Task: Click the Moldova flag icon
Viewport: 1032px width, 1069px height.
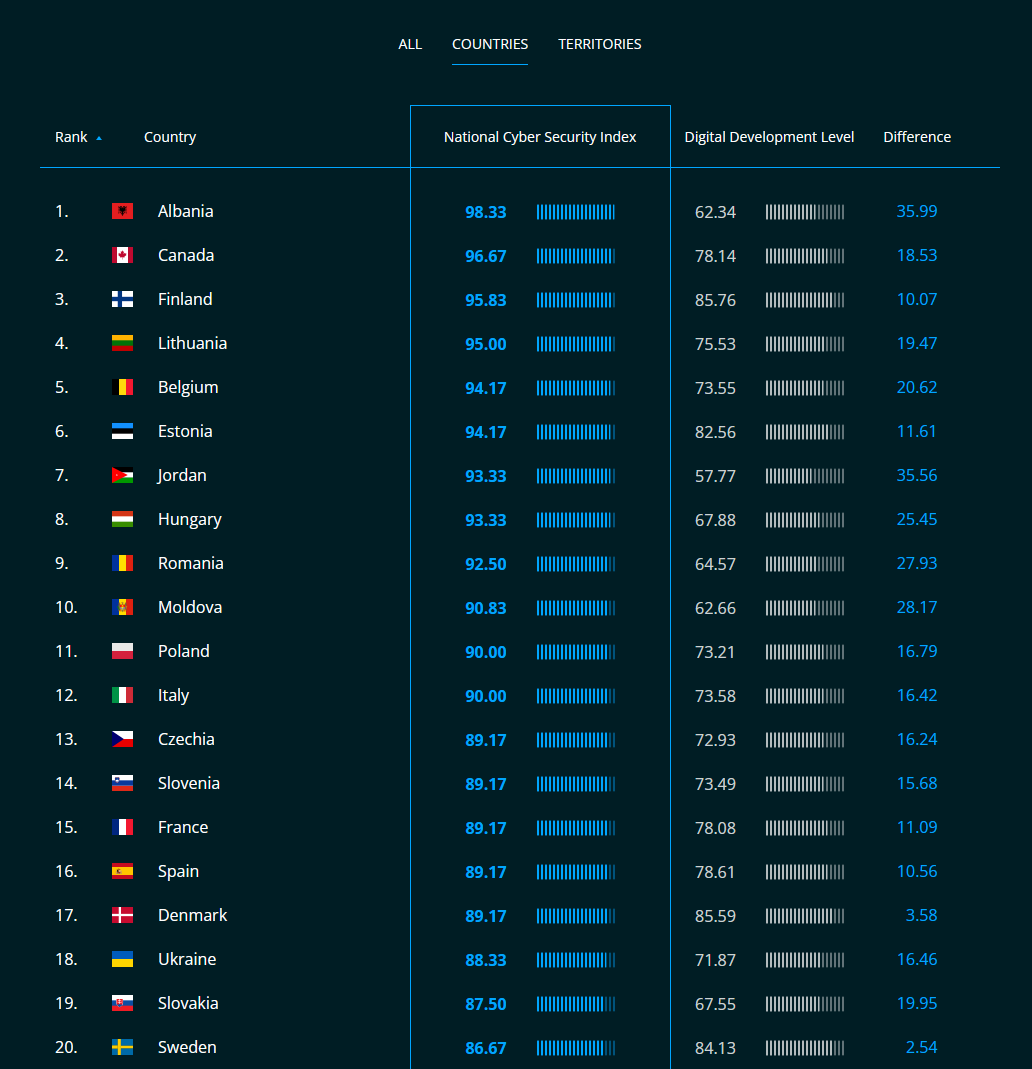Action: (x=122, y=607)
